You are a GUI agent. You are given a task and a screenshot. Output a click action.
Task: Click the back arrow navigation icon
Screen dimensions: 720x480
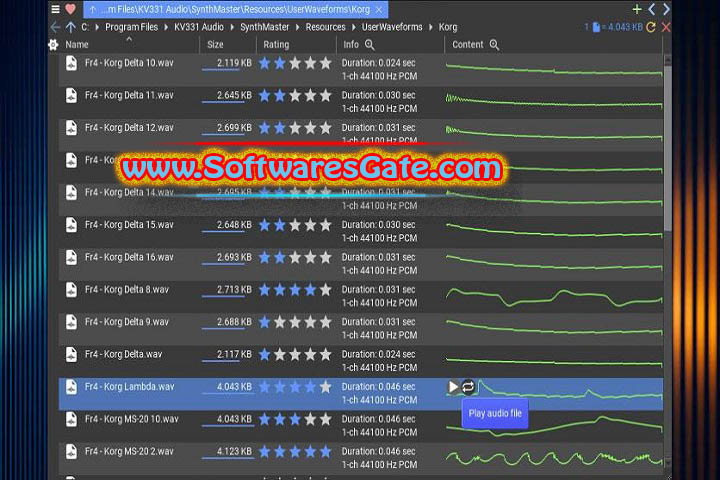(x=55, y=27)
